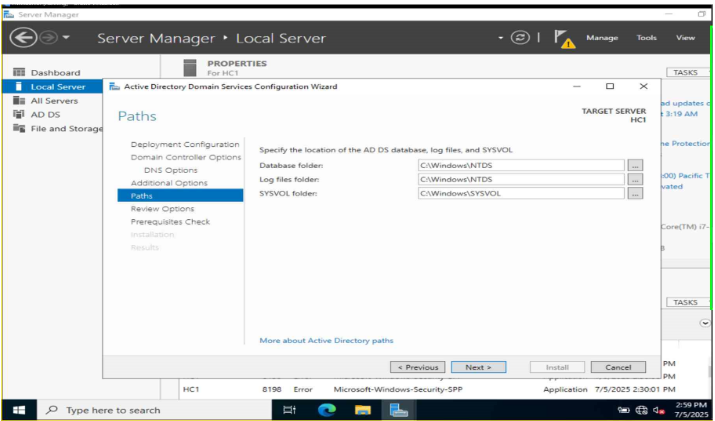Open More about Active Directory paths link
715x421 pixels.
click(x=326, y=340)
